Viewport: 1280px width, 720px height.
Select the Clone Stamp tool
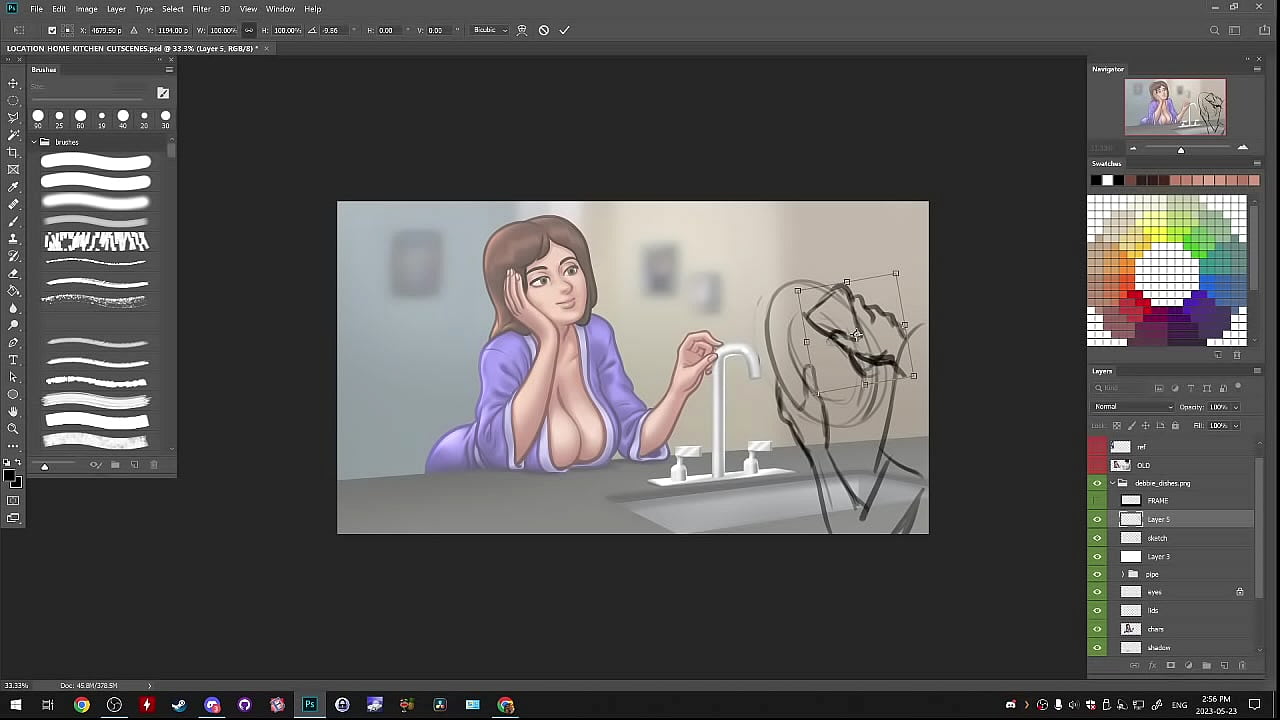[x=13, y=239]
